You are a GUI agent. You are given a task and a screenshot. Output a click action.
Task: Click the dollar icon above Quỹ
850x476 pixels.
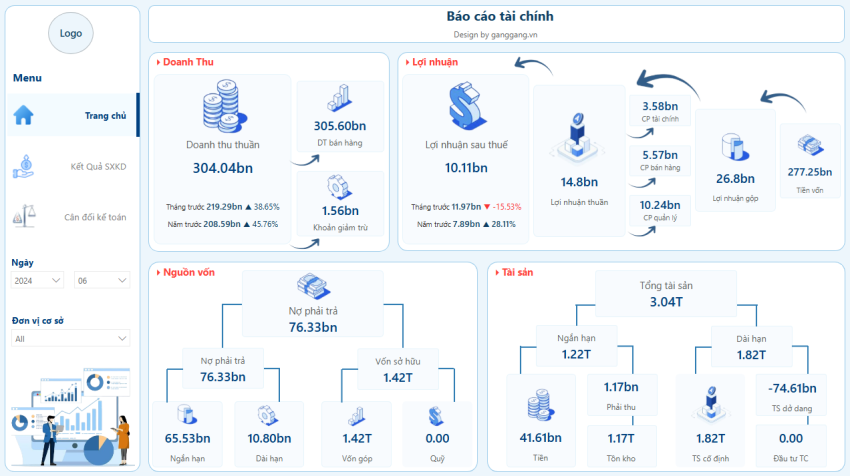(436, 416)
